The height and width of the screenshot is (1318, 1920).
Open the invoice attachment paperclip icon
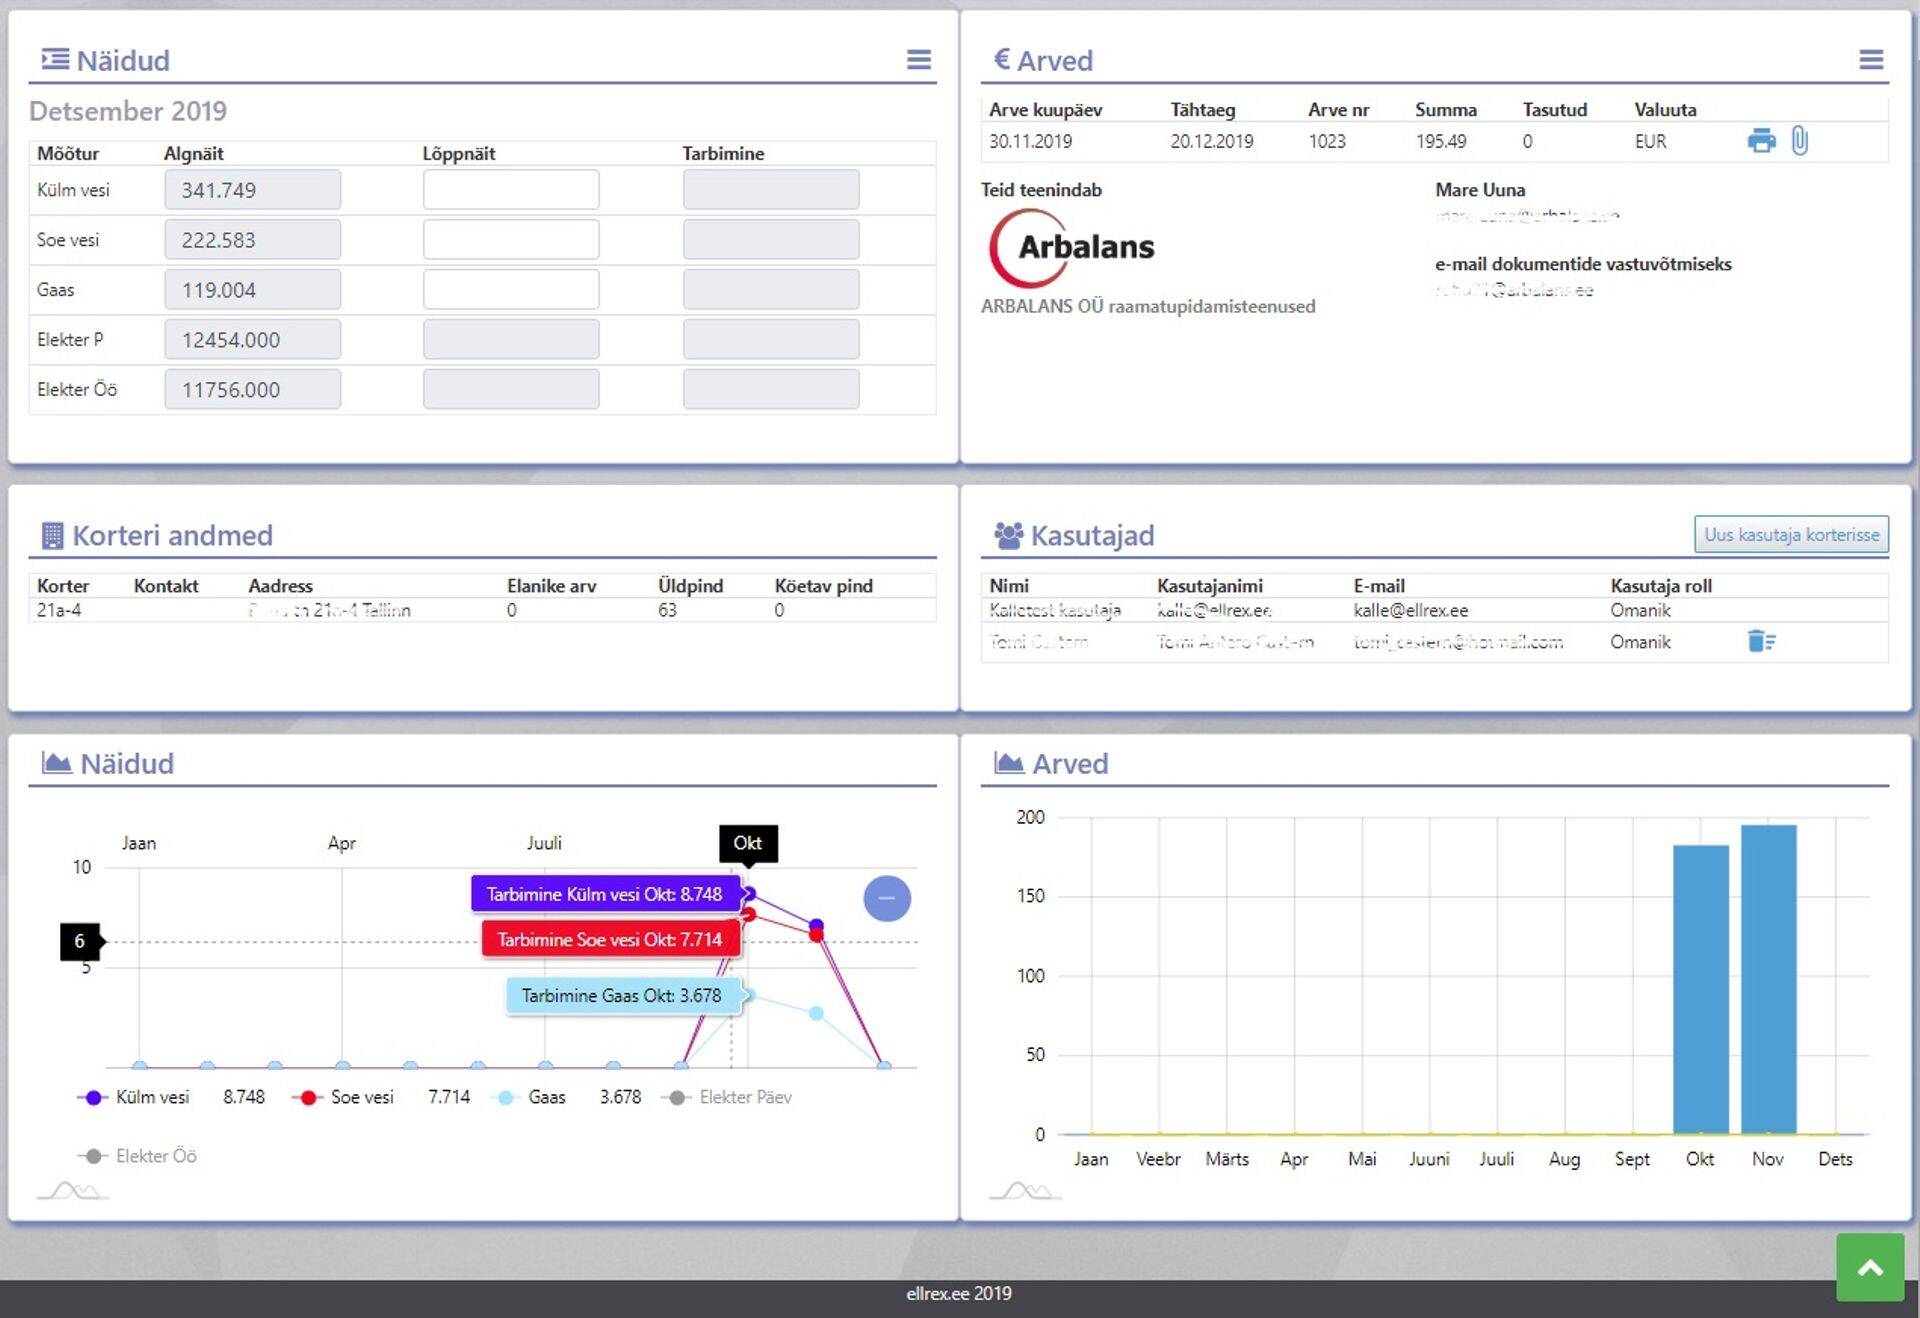[1799, 141]
